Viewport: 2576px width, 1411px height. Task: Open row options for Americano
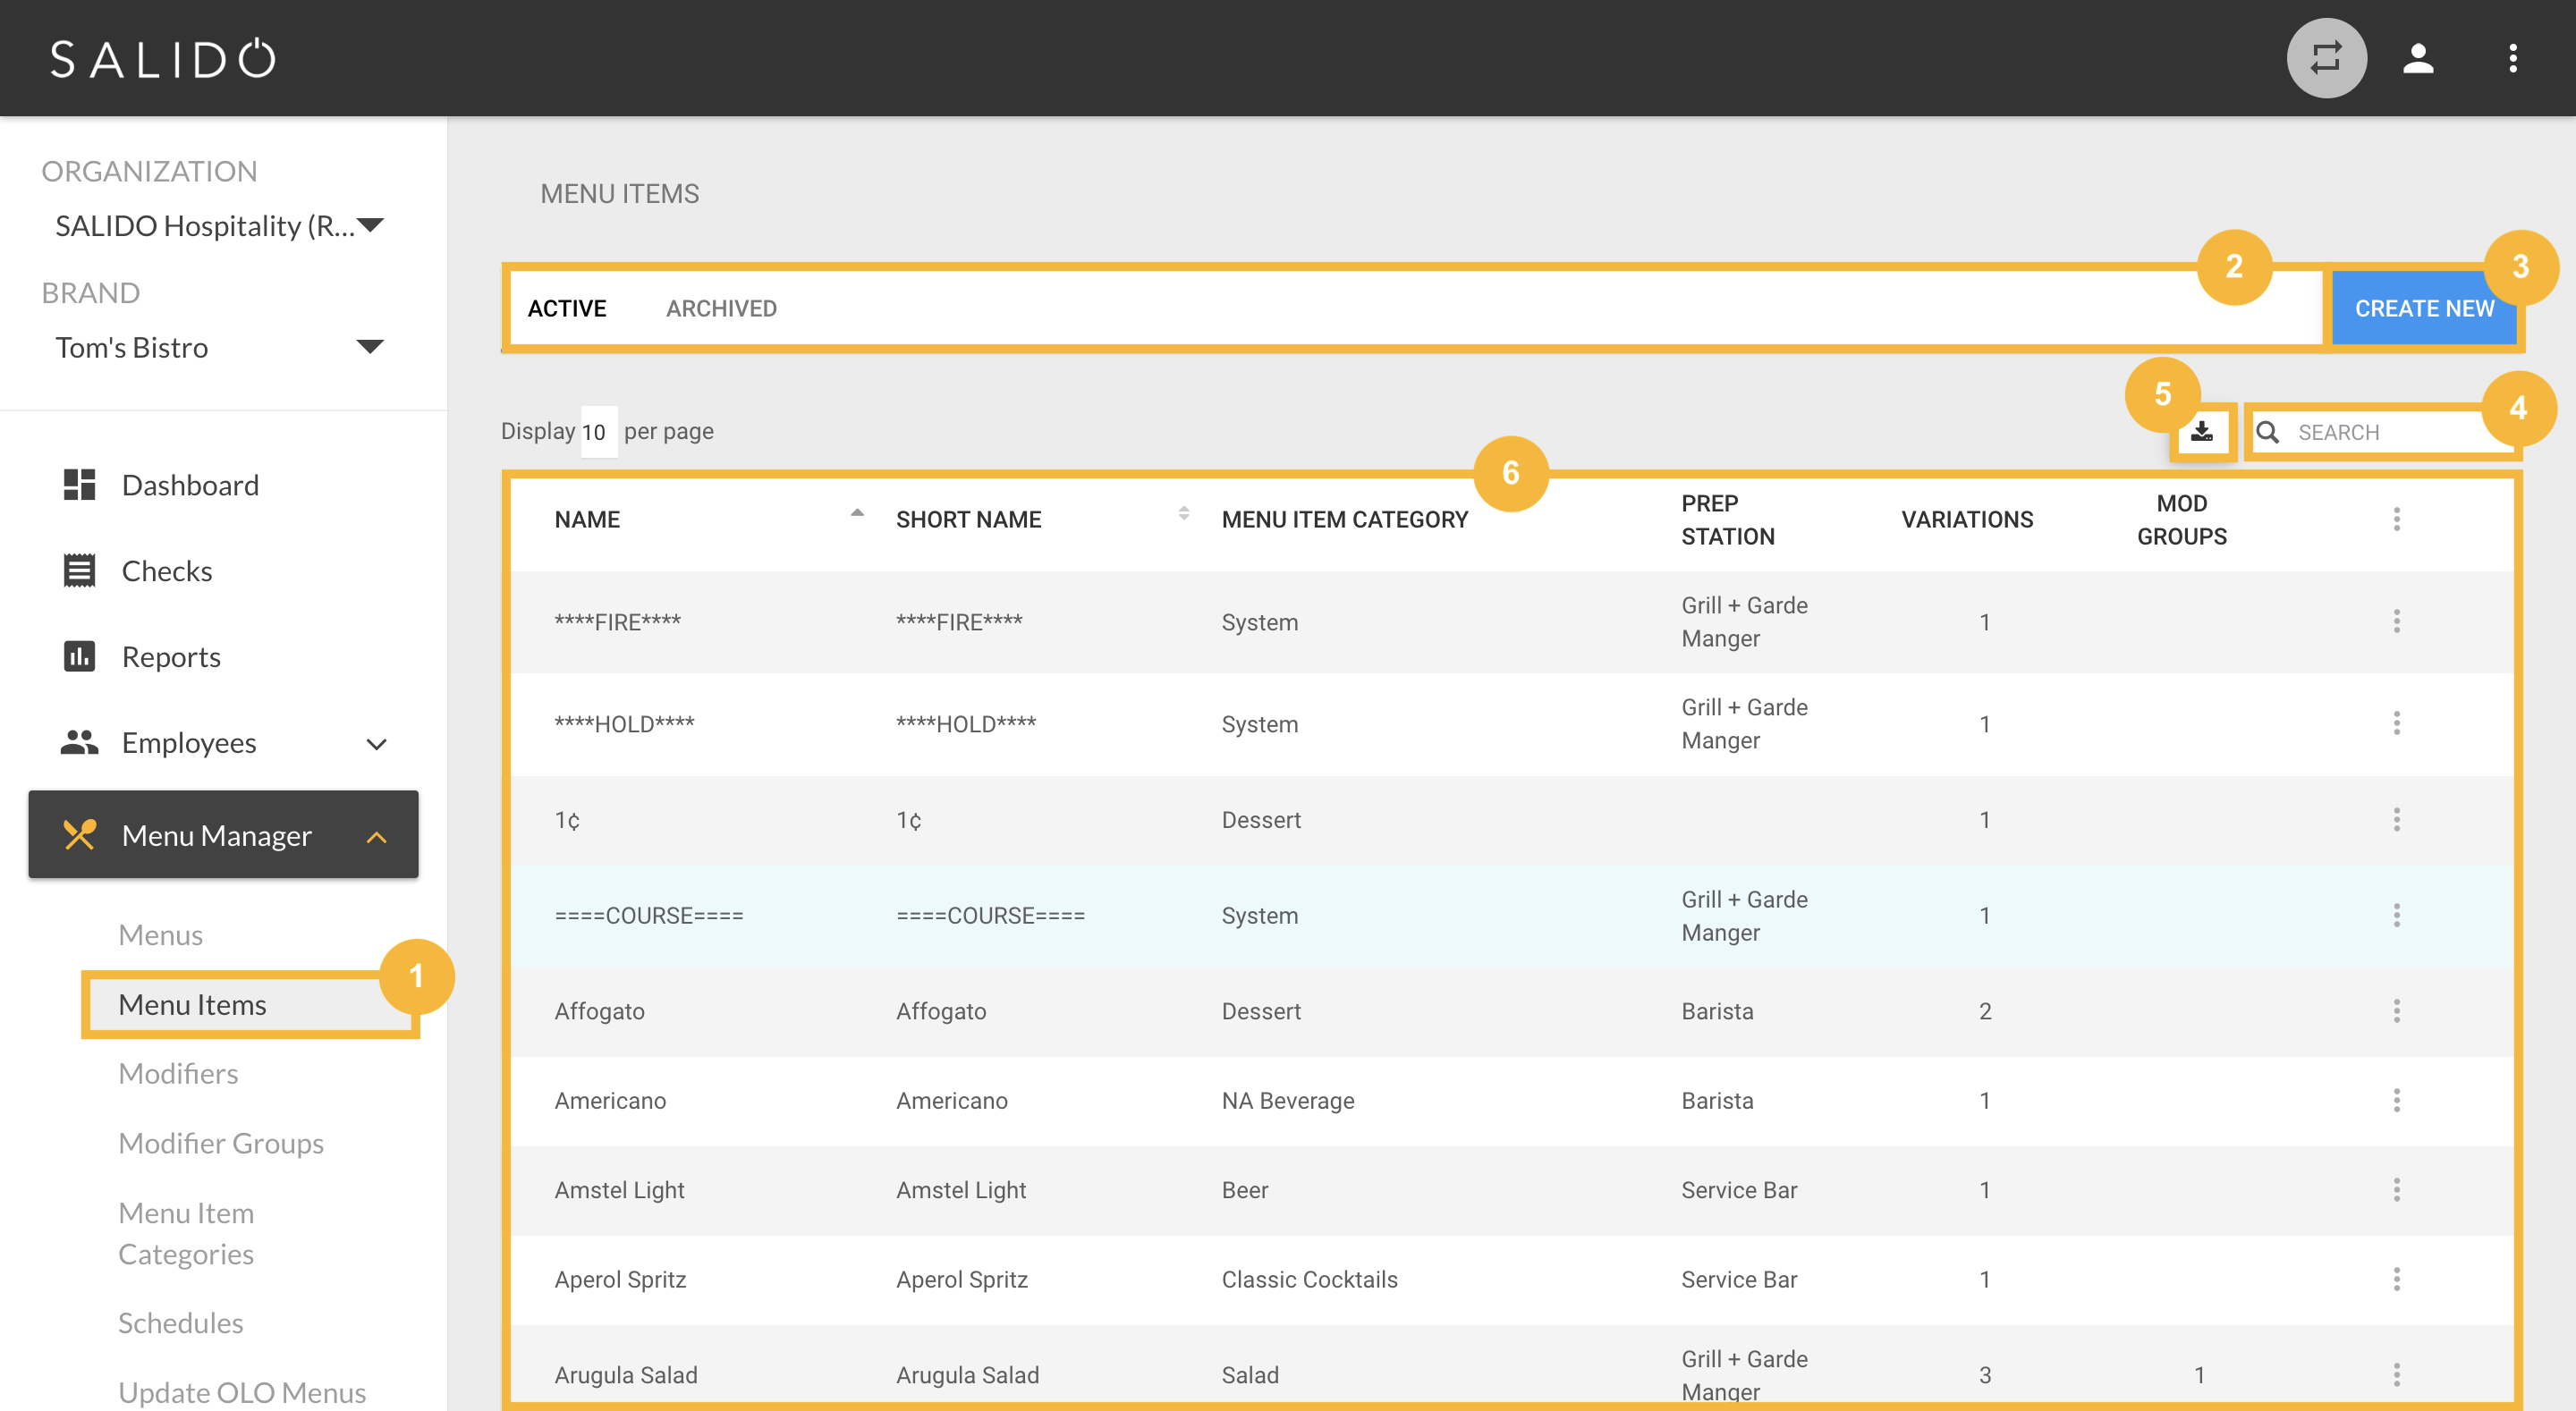click(x=2395, y=1100)
